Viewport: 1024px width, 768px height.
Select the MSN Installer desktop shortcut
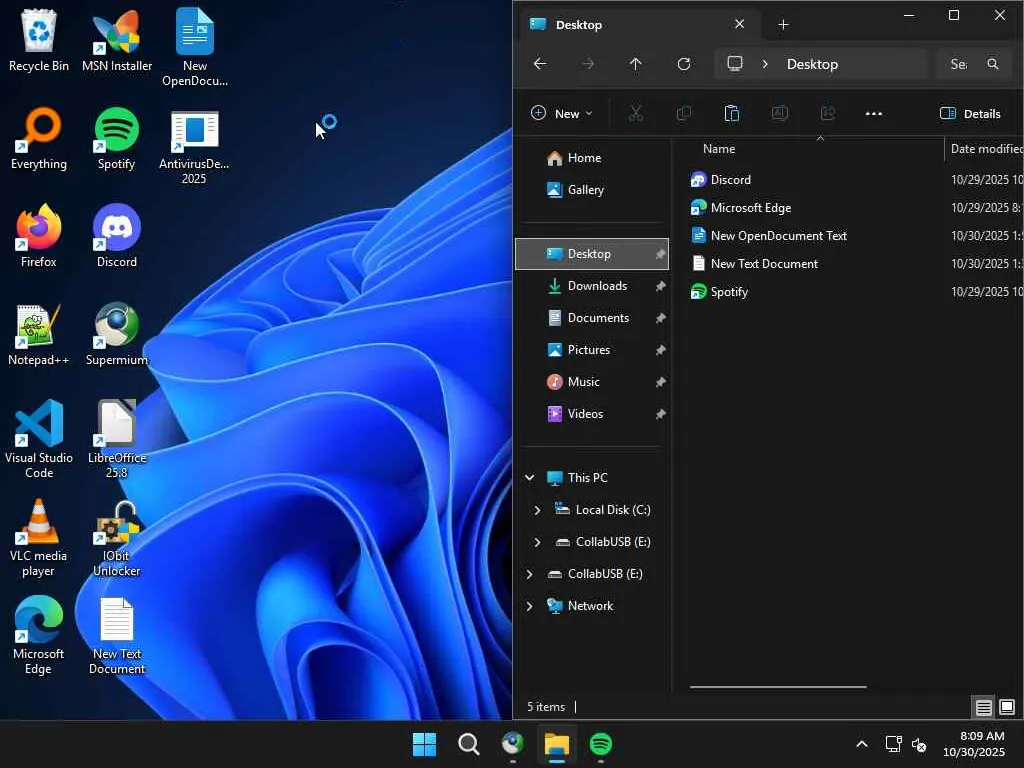pyautogui.click(x=117, y=40)
